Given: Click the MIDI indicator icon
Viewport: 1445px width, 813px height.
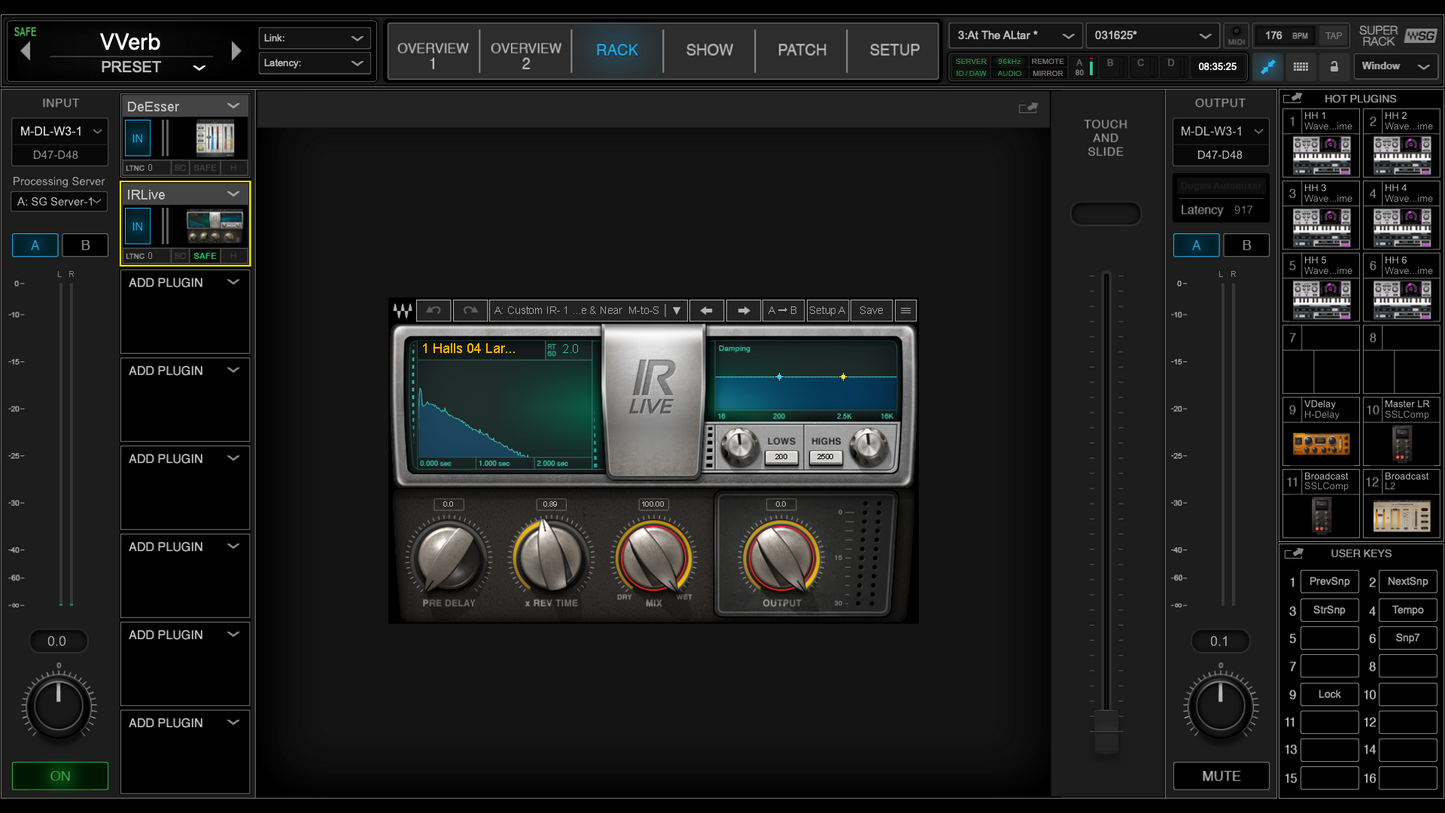Looking at the screenshot, I should pyautogui.click(x=1236, y=36).
